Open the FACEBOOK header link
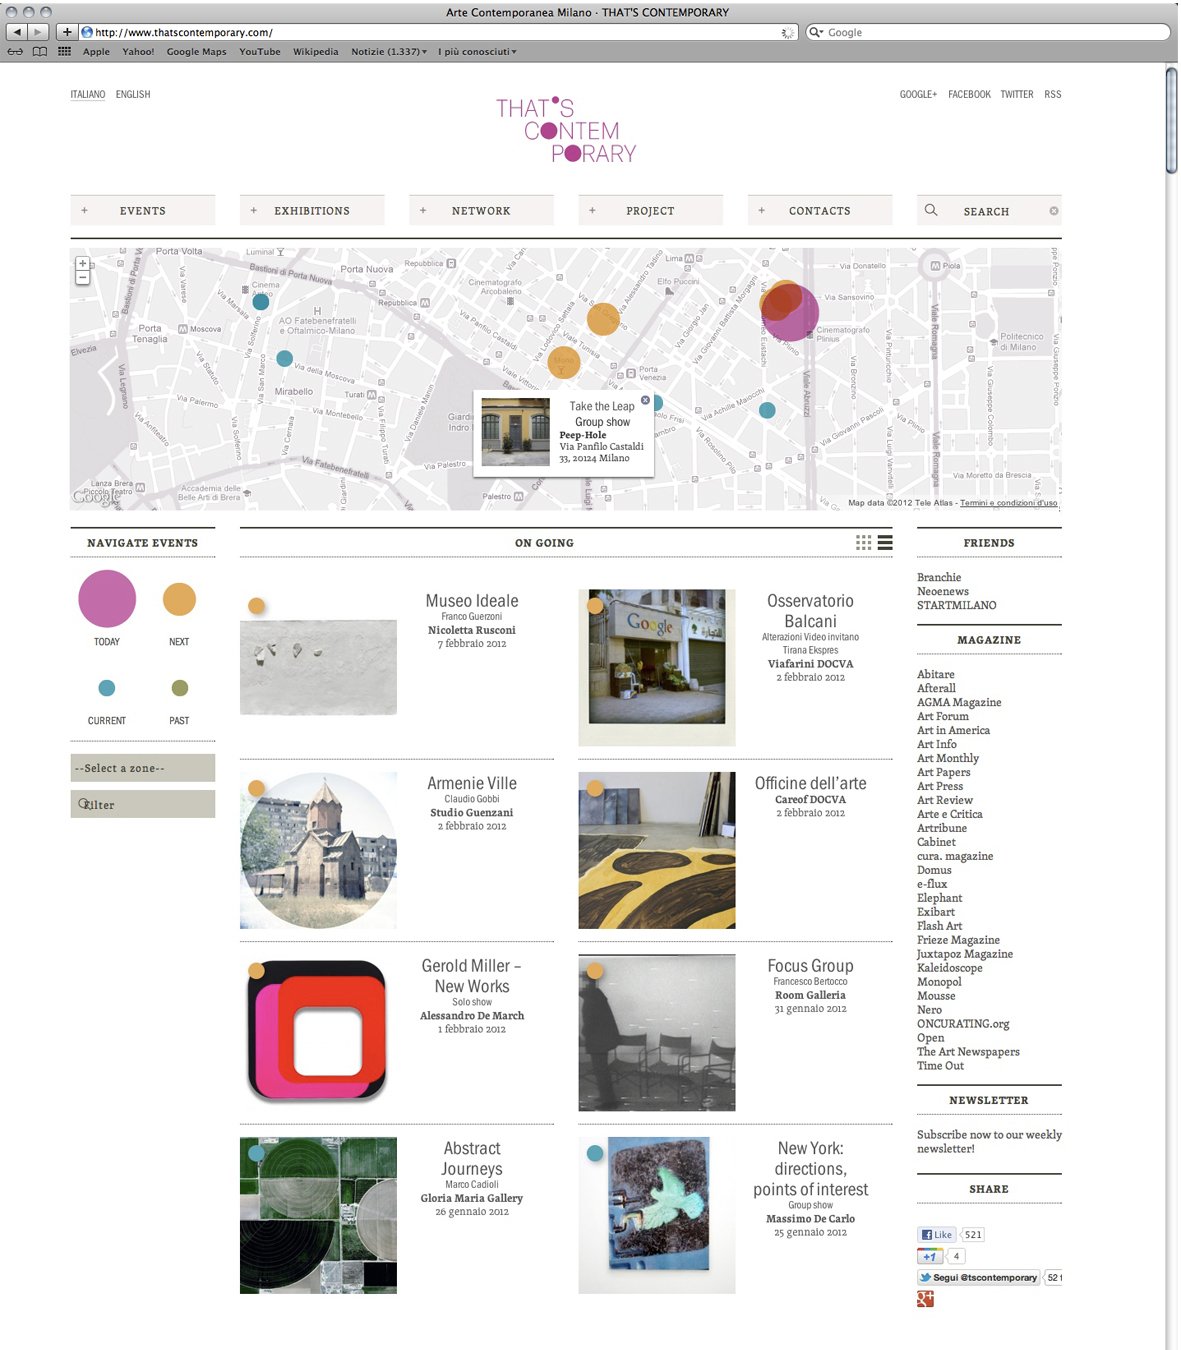The image size is (1181, 1350). (x=969, y=94)
